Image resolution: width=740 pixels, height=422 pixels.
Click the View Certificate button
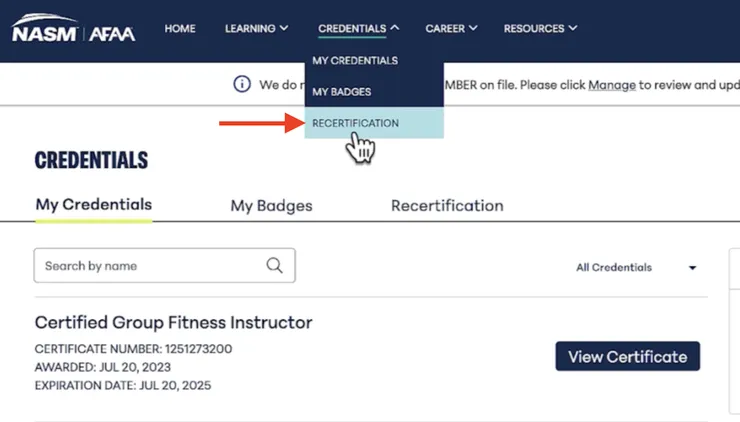pyautogui.click(x=627, y=357)
